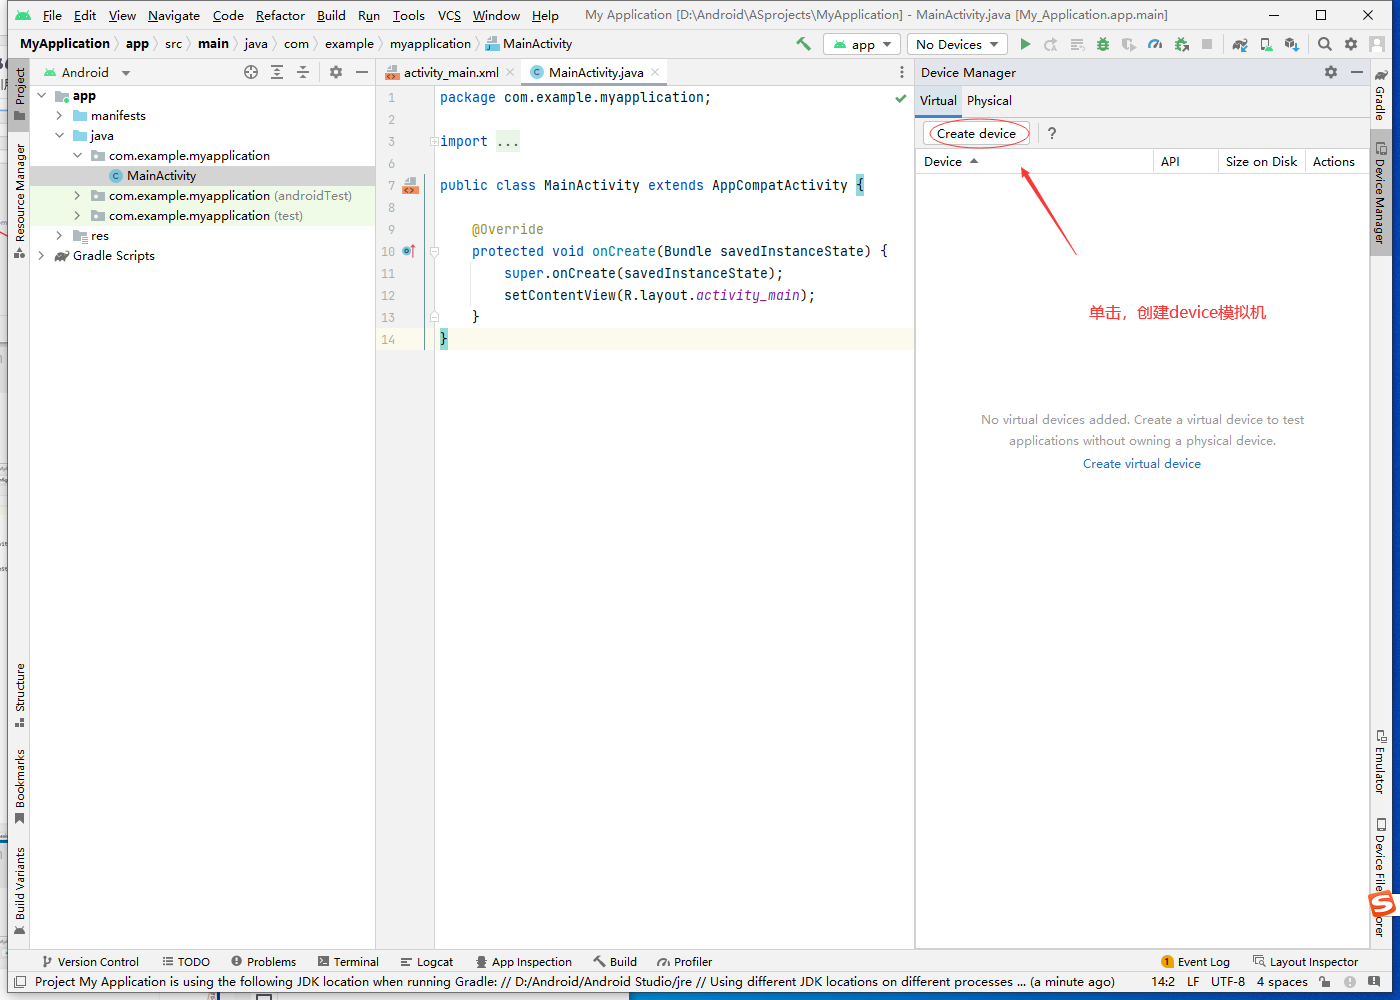Expand the com.example.myapplication (androidTest) package
1400x1000 pixels.
coord(78,196)
